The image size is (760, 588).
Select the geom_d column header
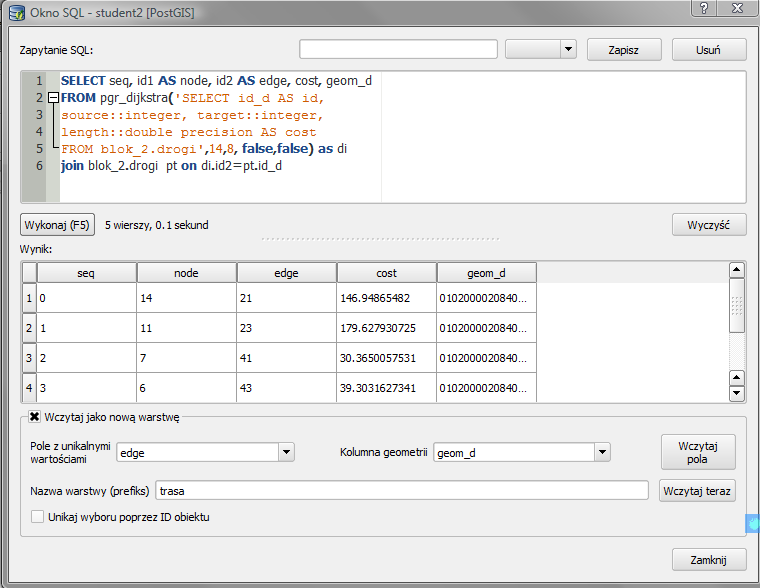487,273
